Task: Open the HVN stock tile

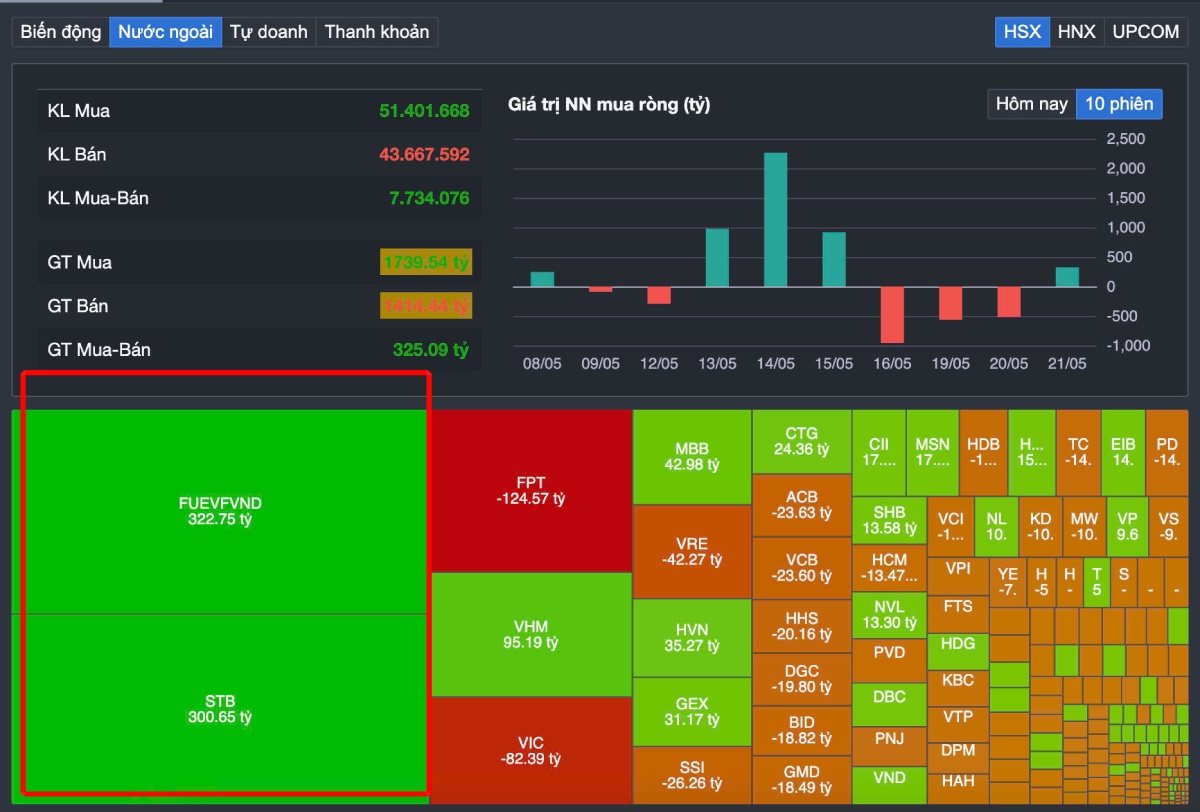Action: 691,637
